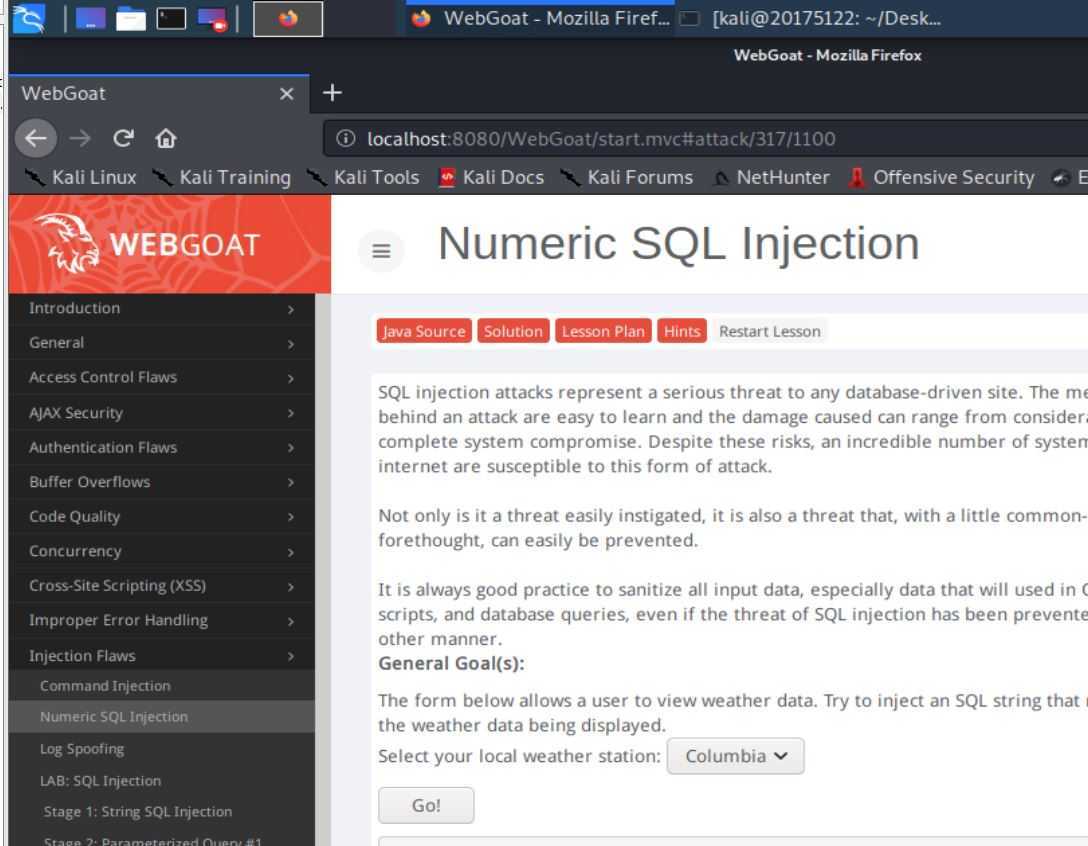Expand the Concurrency category
Screen dimensions: 1088x846
click(x=162, y=552)
